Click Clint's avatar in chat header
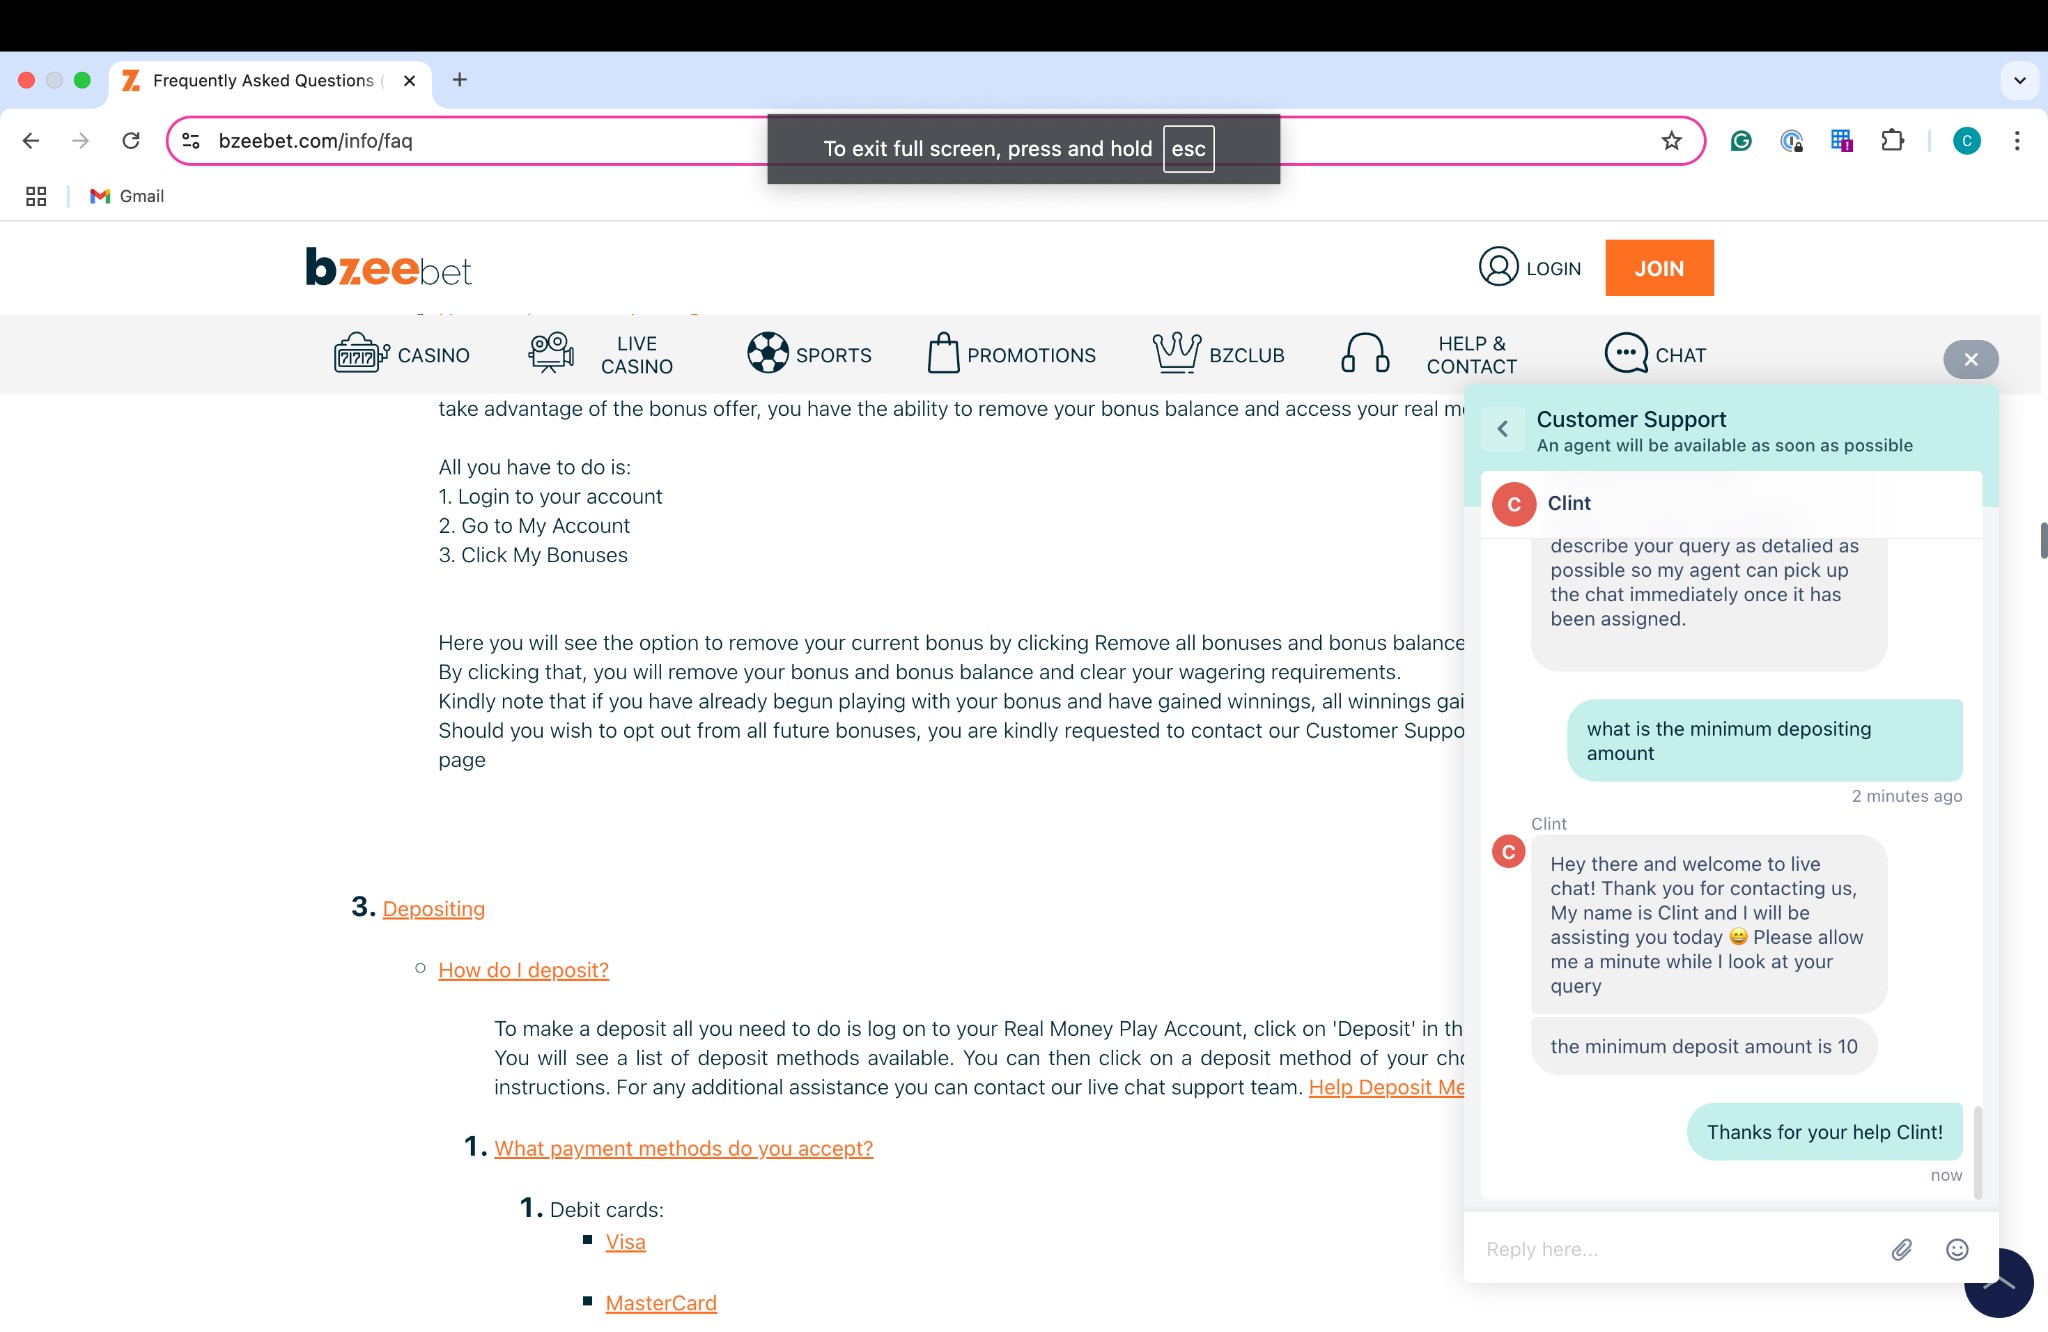 [x=1514, y=504]
